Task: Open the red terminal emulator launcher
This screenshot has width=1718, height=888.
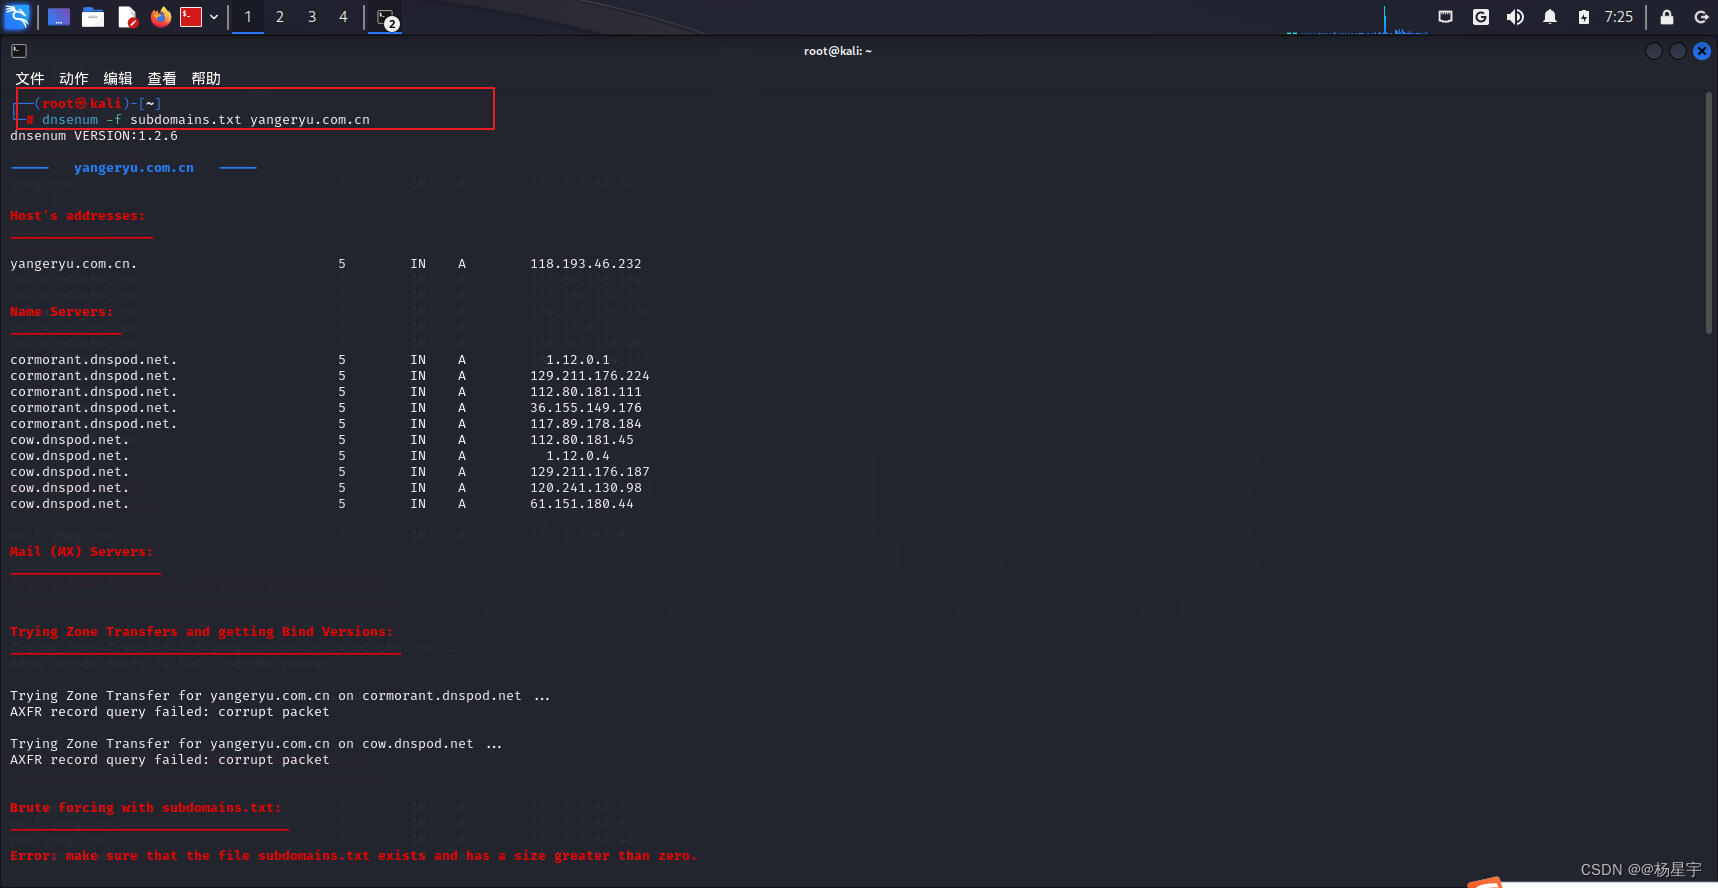Action: [x=191, y=17]
